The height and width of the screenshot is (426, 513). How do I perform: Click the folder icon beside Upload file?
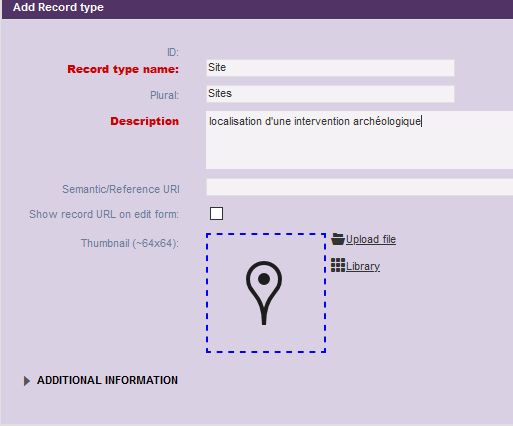338,239
